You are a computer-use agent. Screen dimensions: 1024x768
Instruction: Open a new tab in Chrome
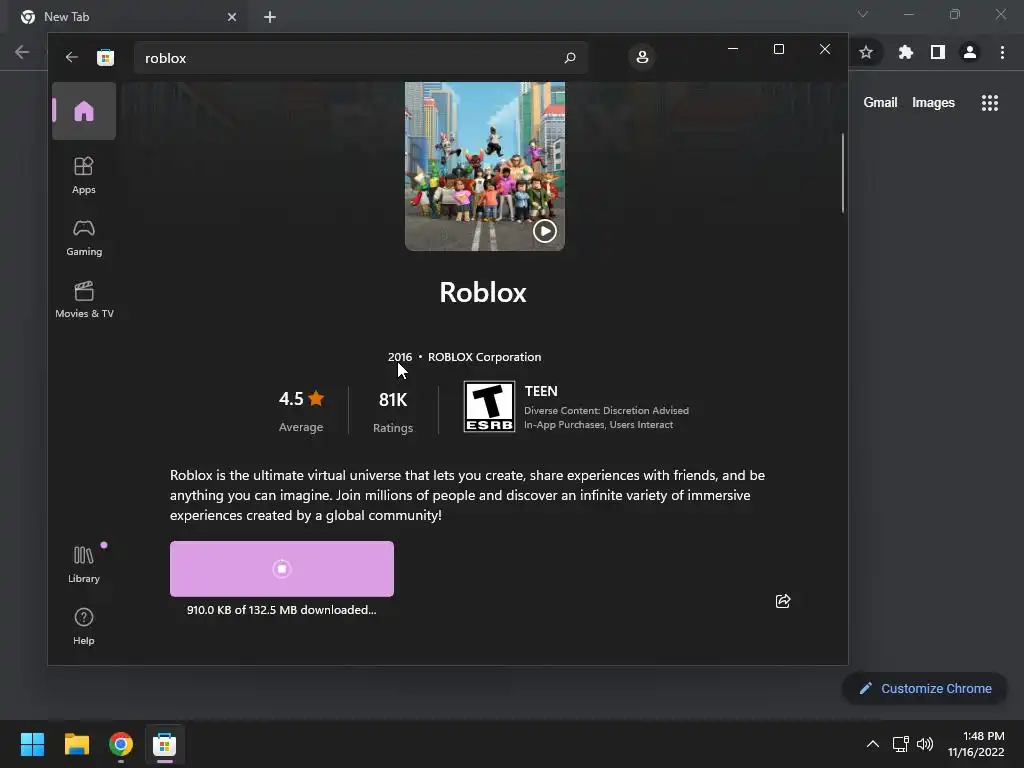click(270, 17)
